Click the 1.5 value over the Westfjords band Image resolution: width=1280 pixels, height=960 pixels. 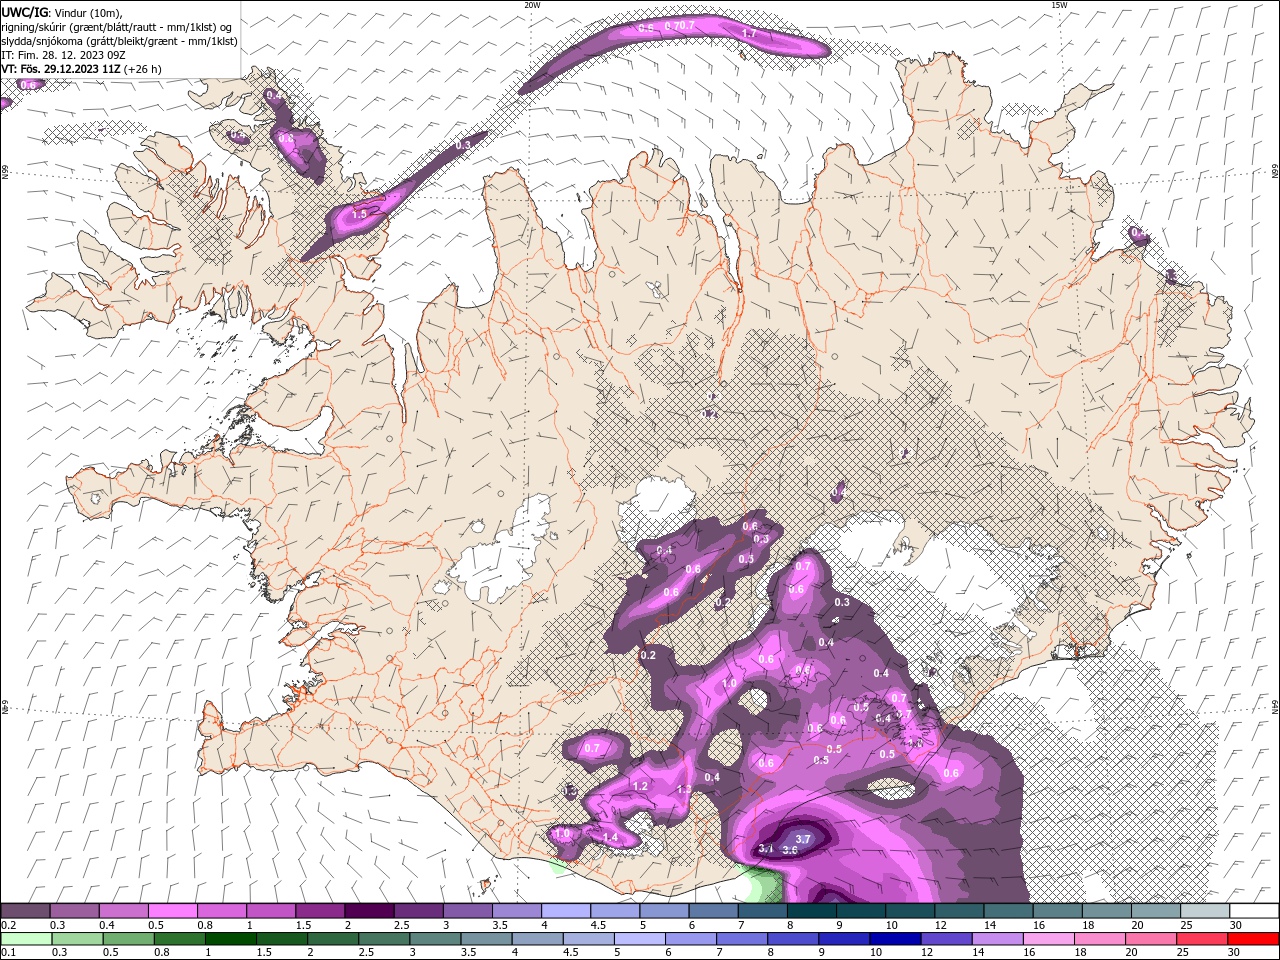360,214
